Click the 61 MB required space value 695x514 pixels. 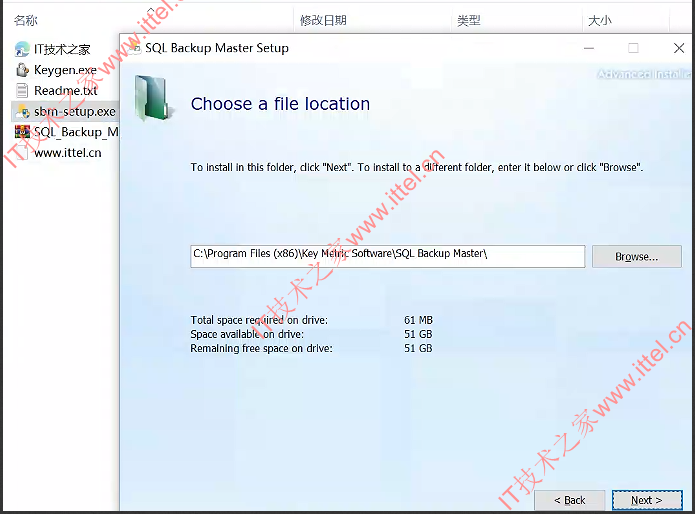[x=418, y=320]
